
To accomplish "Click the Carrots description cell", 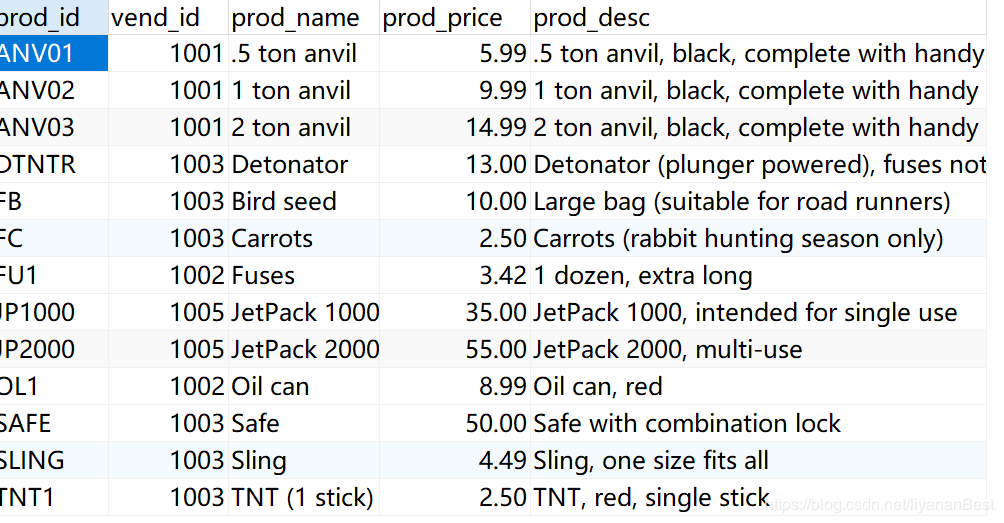I will click(738, 238).
